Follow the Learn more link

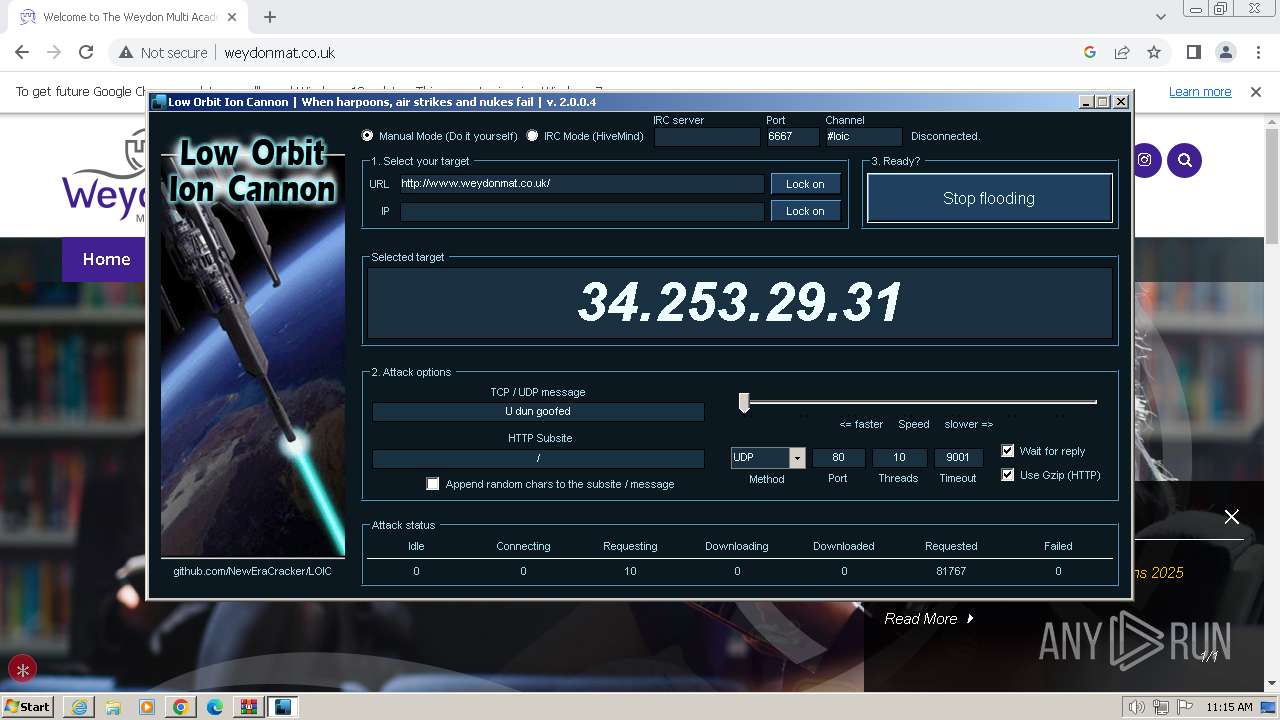click(1200, 91)
